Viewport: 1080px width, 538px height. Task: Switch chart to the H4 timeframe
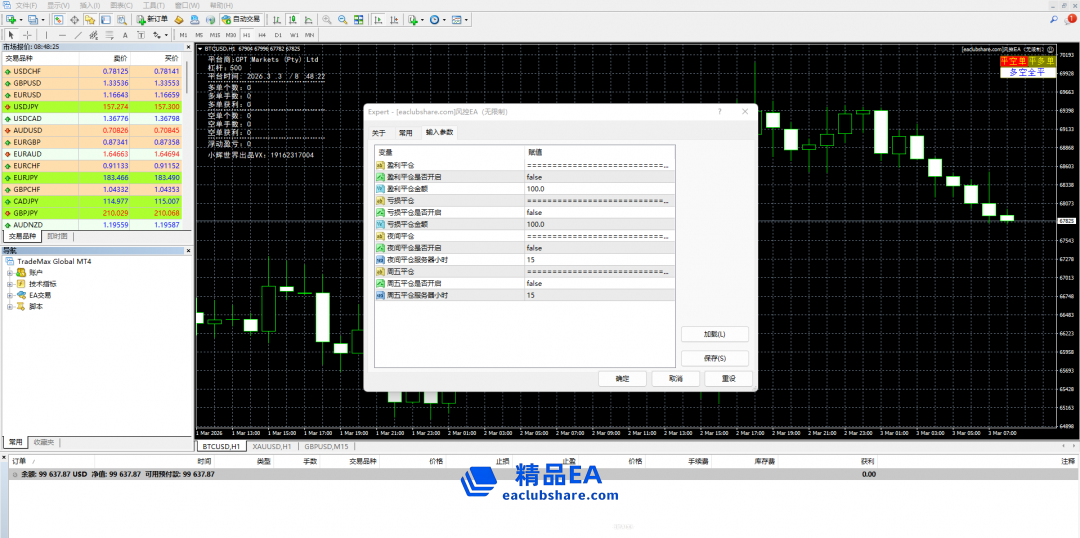point(262,35)
